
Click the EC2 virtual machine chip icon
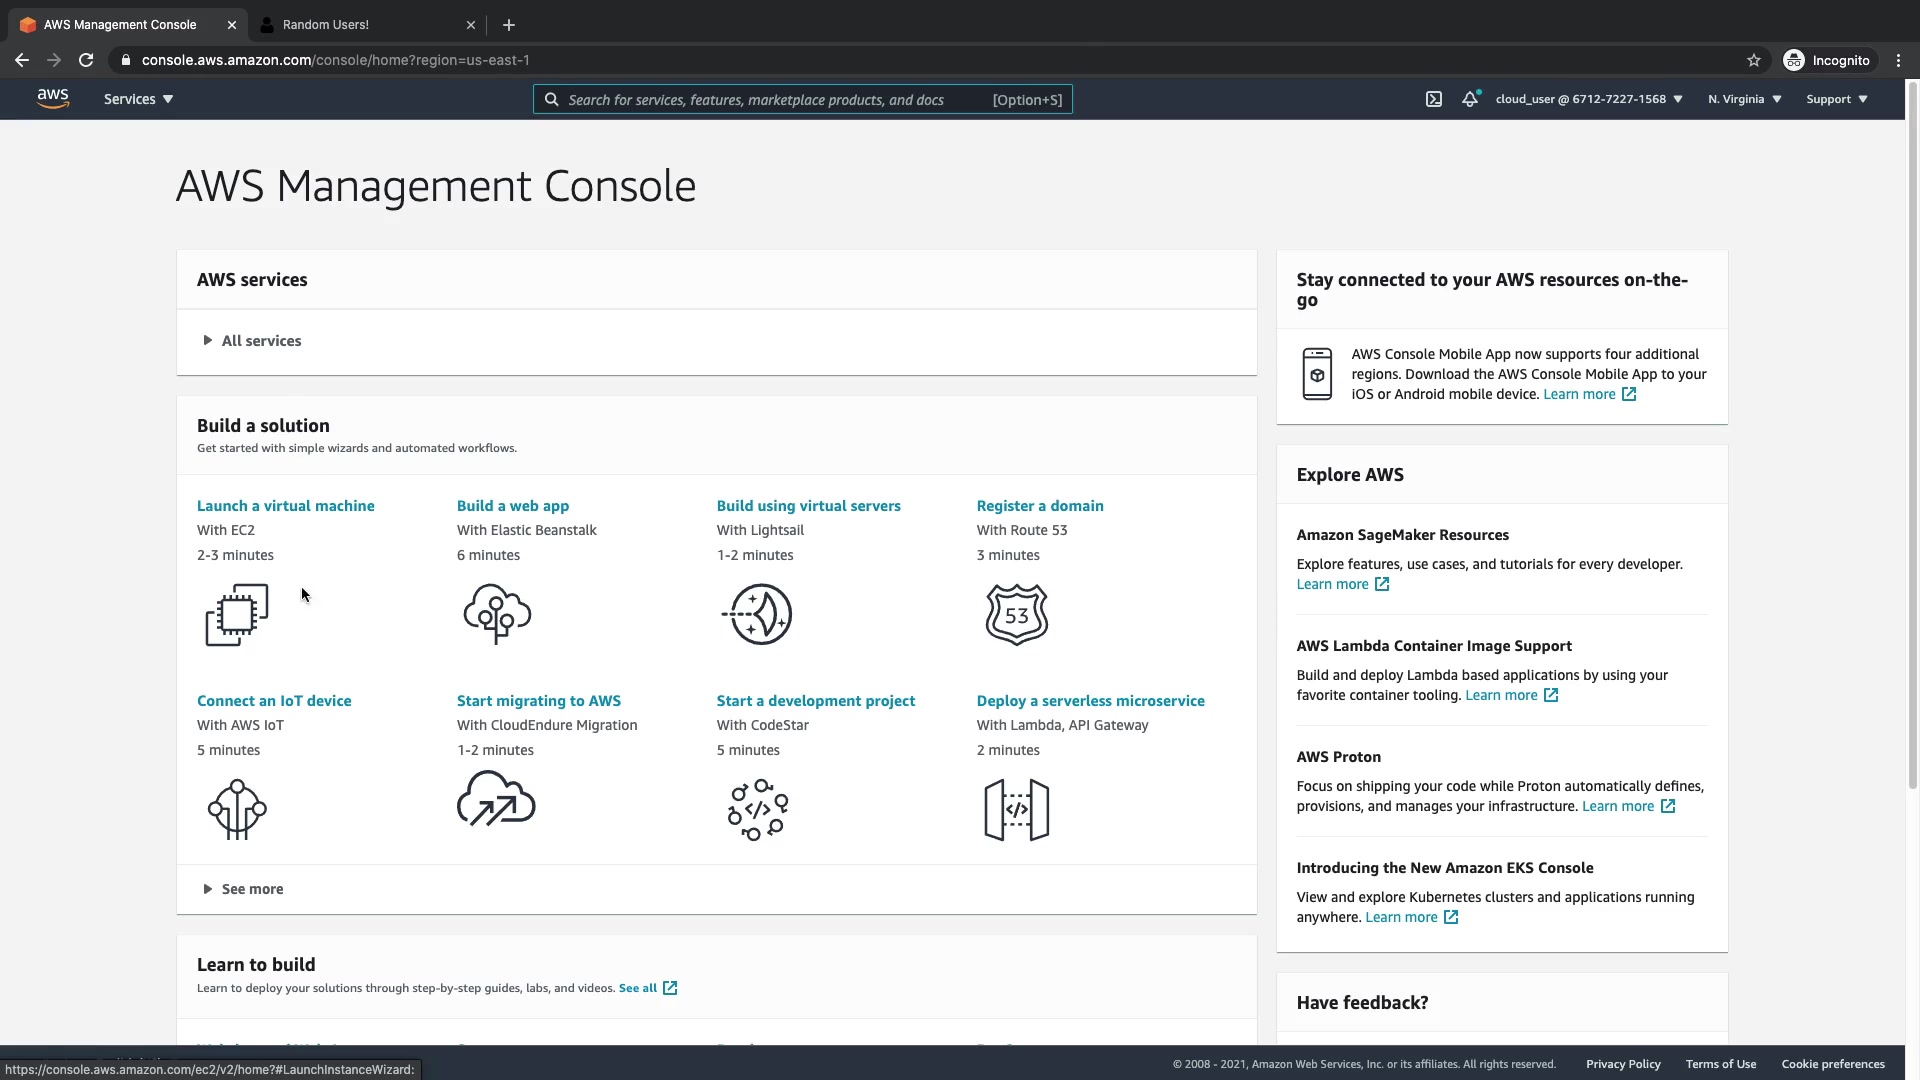(237, 614)
